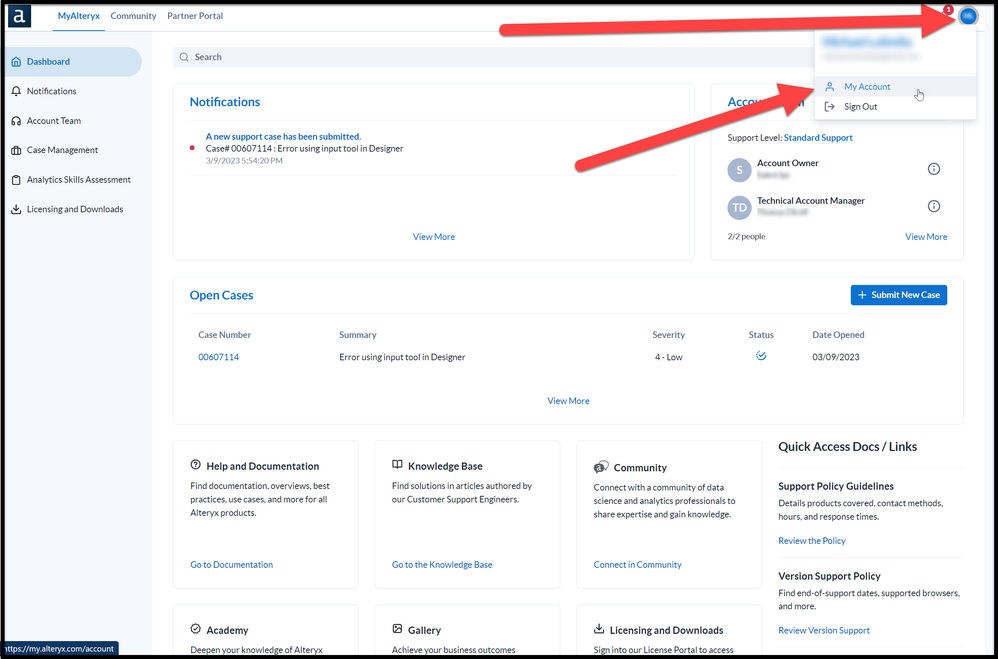
Task: Click the TD avatar for Technical Account Manager
Action: [739, 208]
